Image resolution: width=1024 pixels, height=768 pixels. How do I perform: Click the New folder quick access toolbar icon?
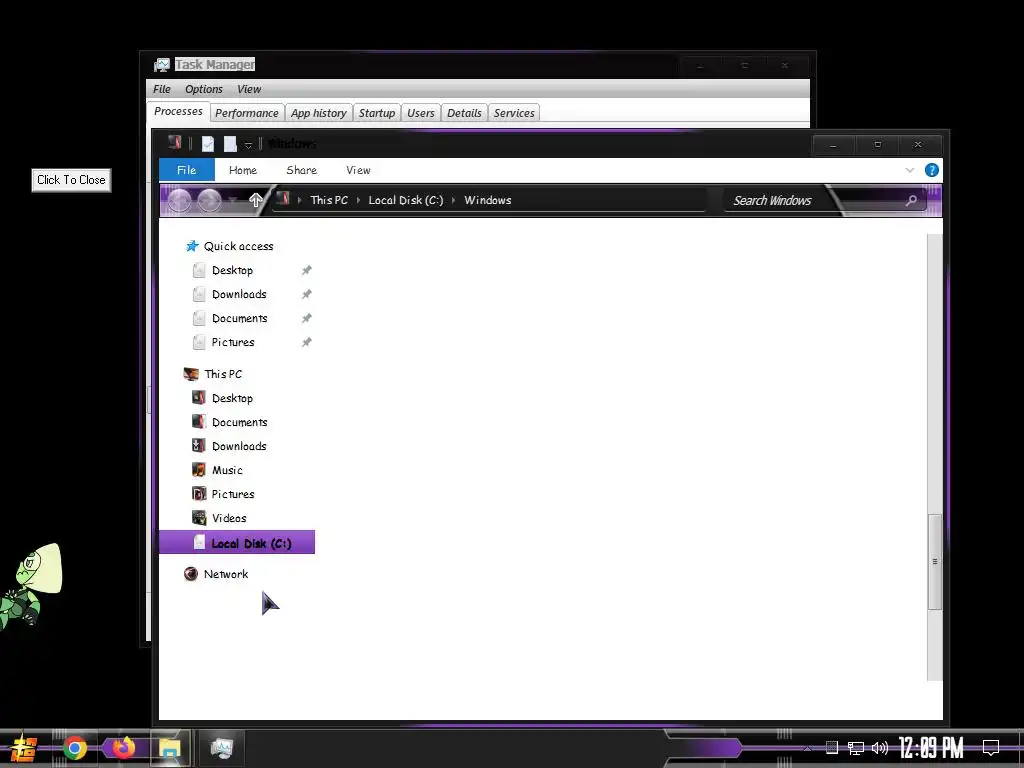pyautogui.click(x=230, y=144)
